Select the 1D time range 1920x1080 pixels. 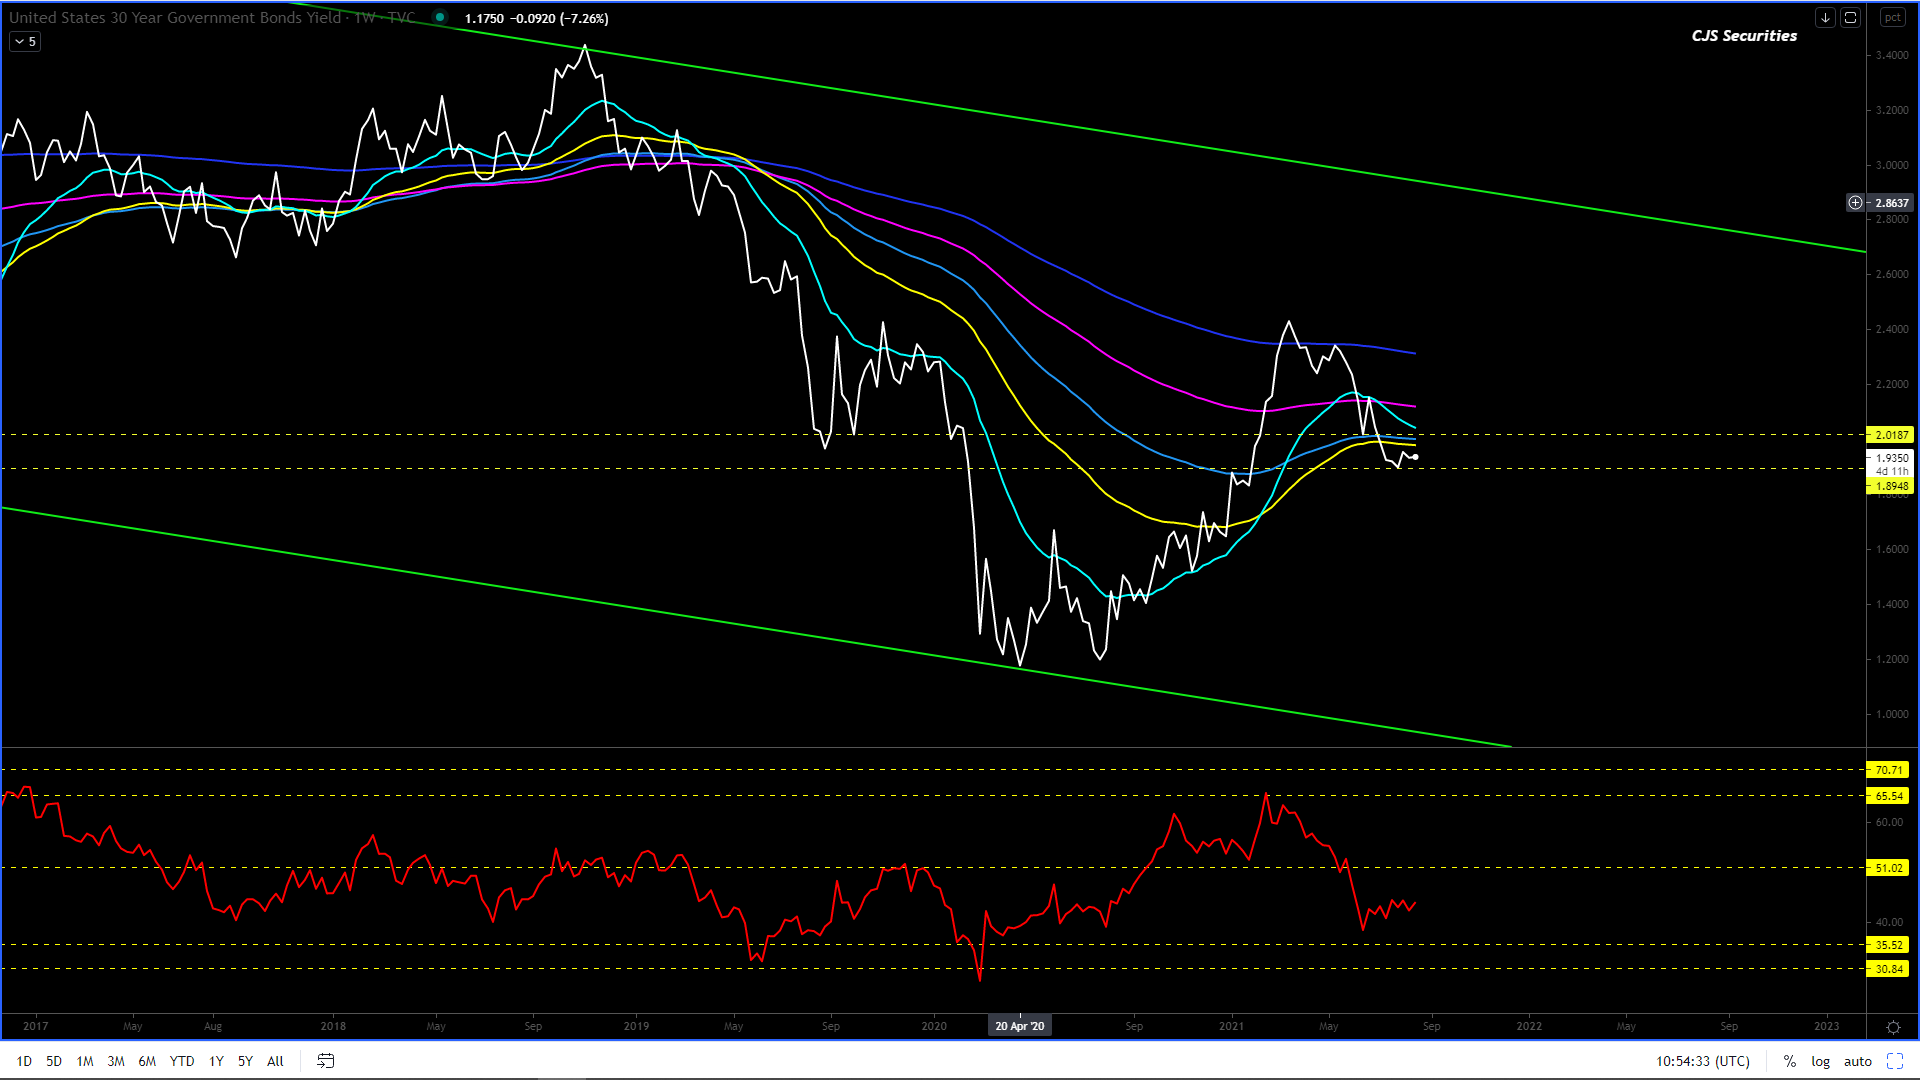24,1061
